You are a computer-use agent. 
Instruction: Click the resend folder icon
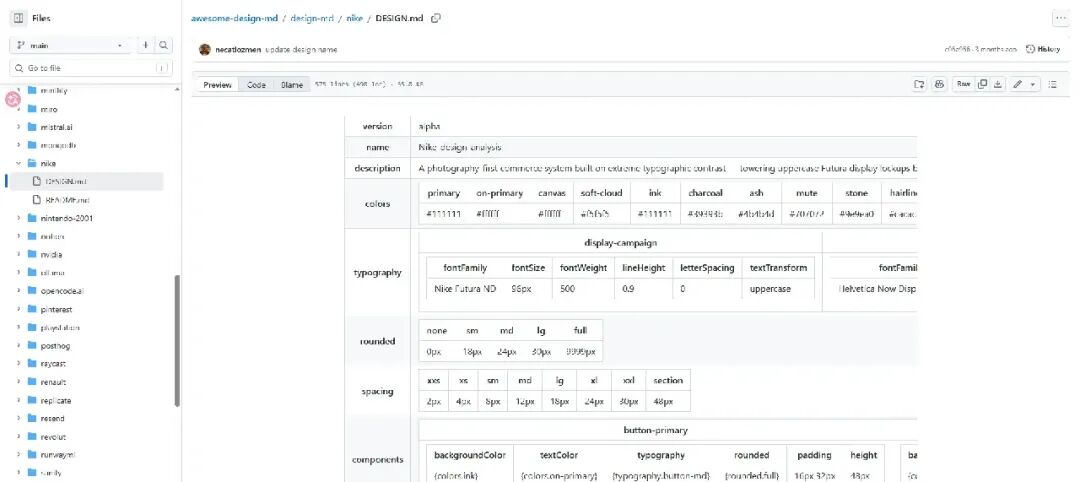32,419
